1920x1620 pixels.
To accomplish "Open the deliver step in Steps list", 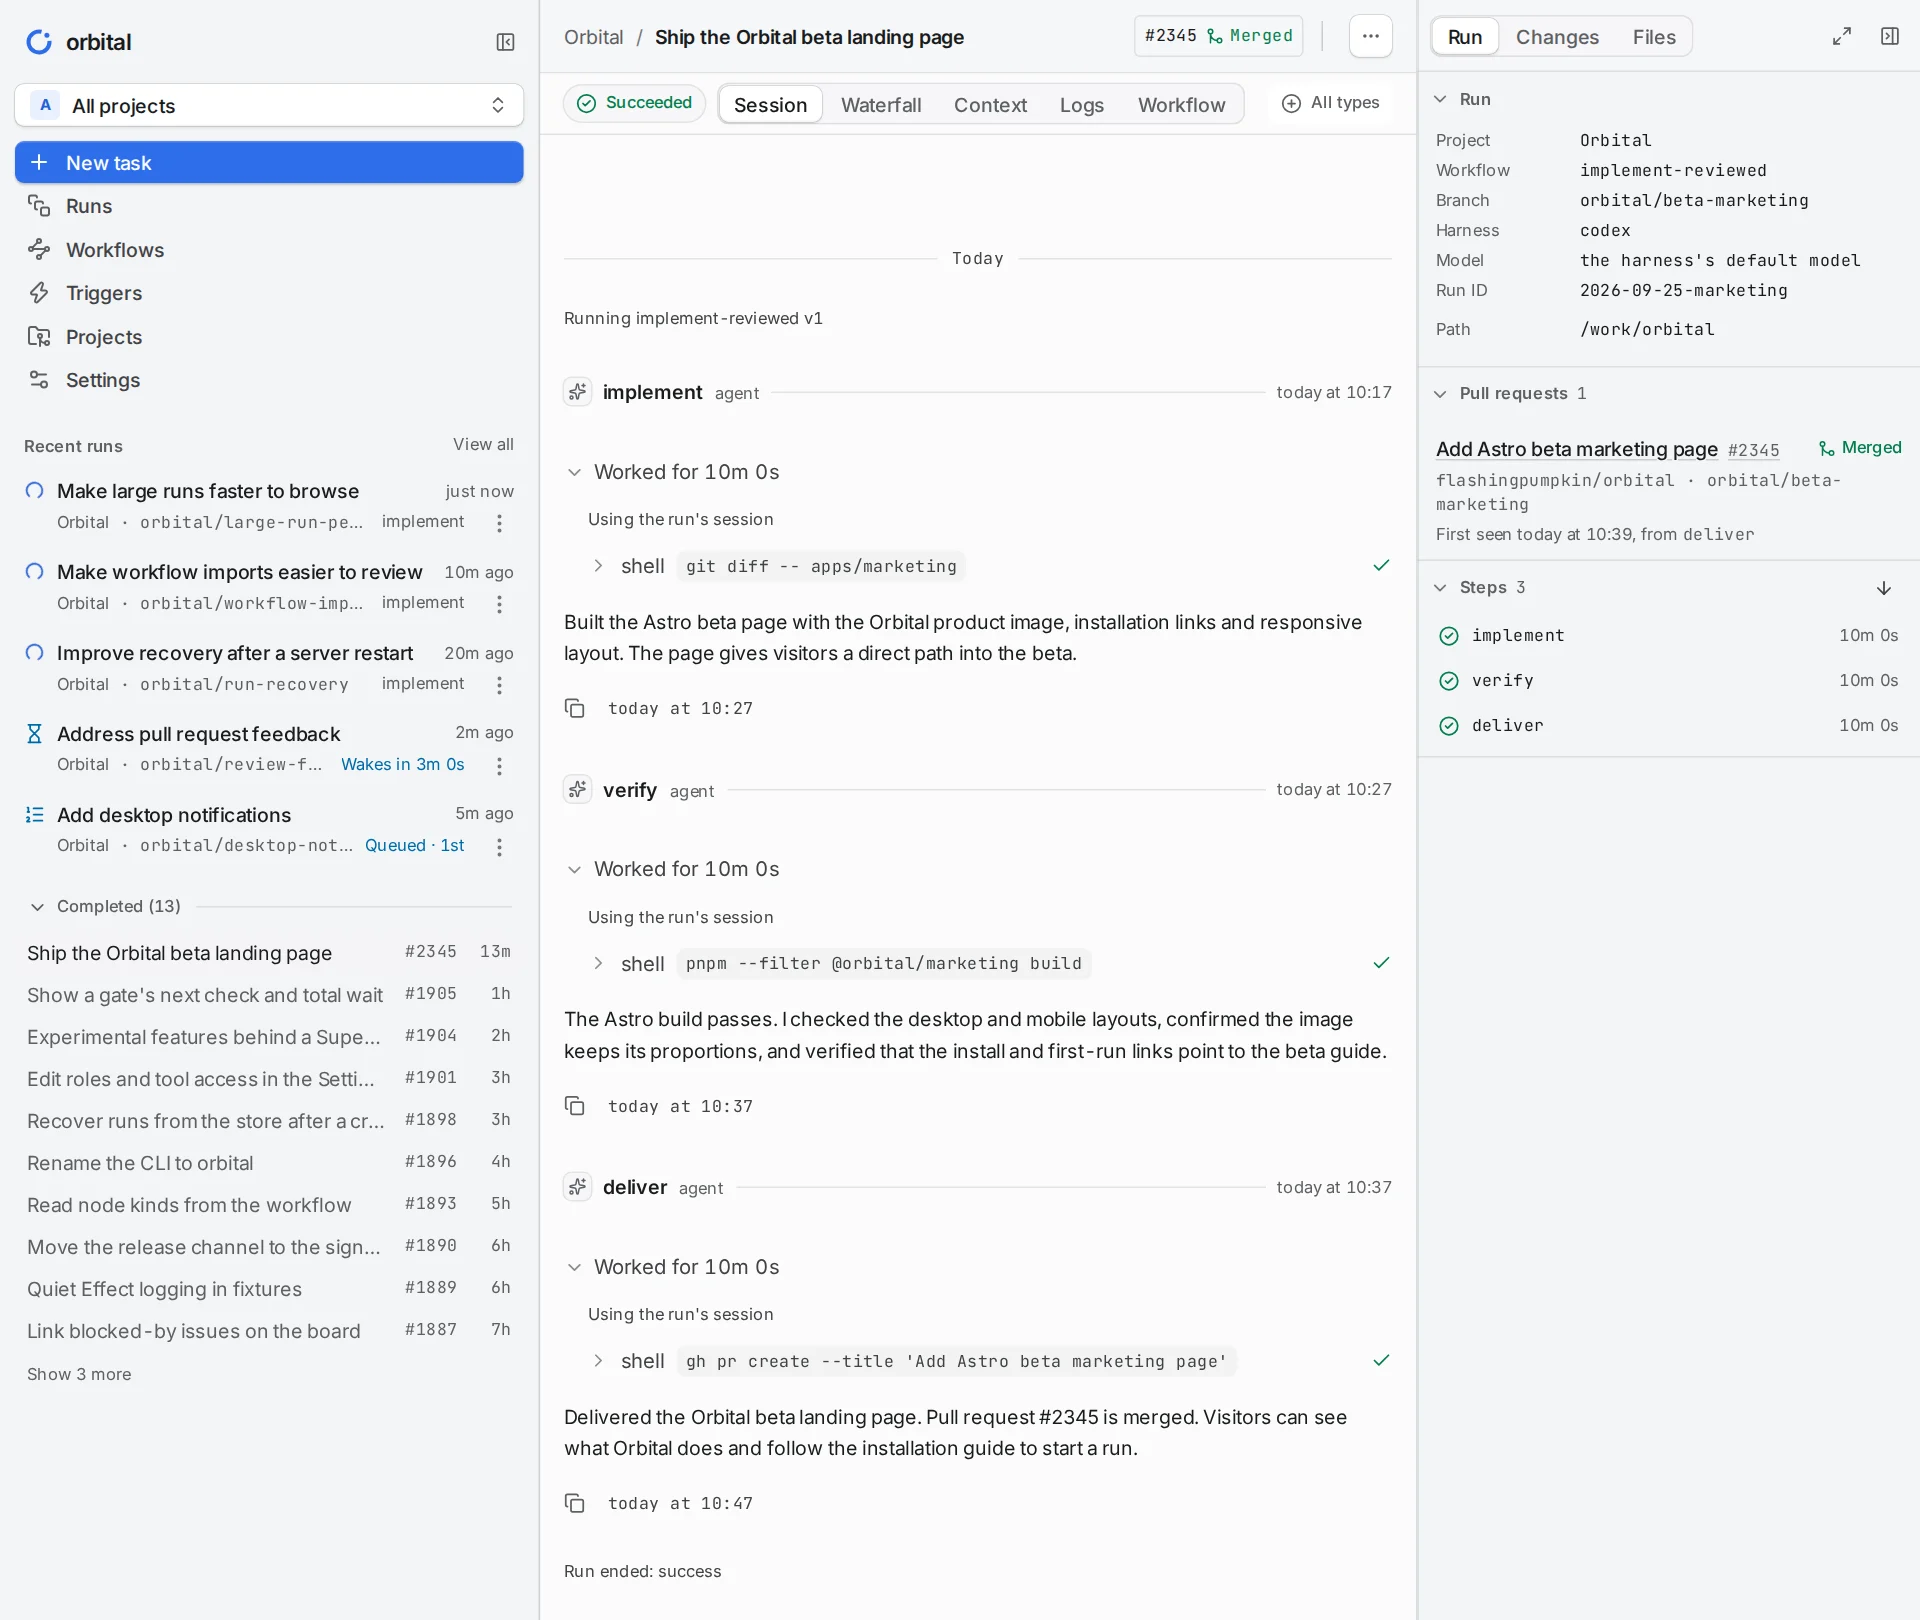I will click(x=1668, y=726).
